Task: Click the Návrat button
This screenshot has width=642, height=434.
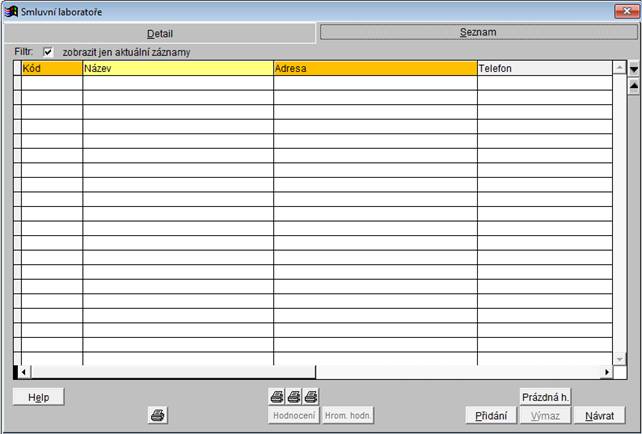Action: [599, 415]
